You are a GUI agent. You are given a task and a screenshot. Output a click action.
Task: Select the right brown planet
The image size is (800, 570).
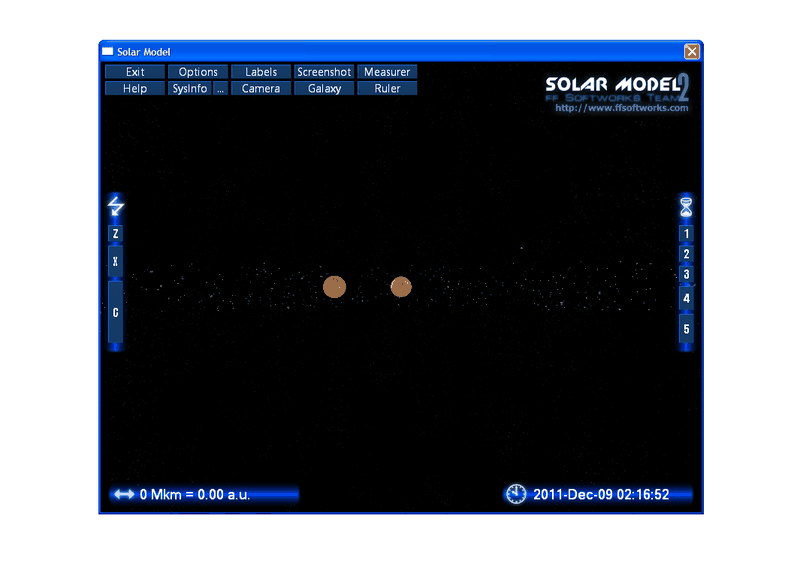pos(401,287)
